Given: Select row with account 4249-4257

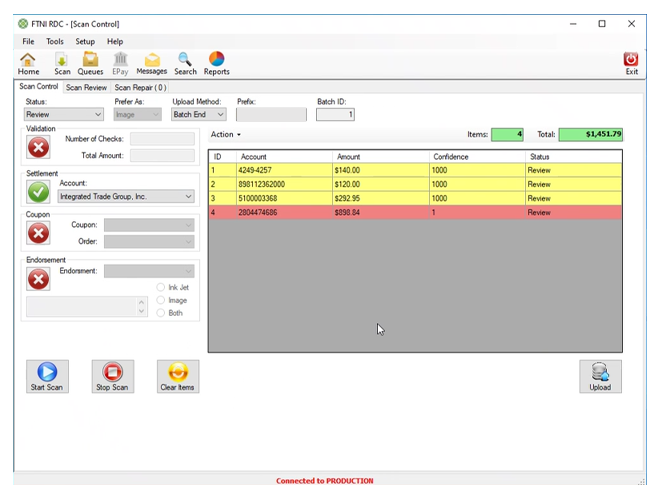Looking at the screenshot, I should click(x=415, y=170).
